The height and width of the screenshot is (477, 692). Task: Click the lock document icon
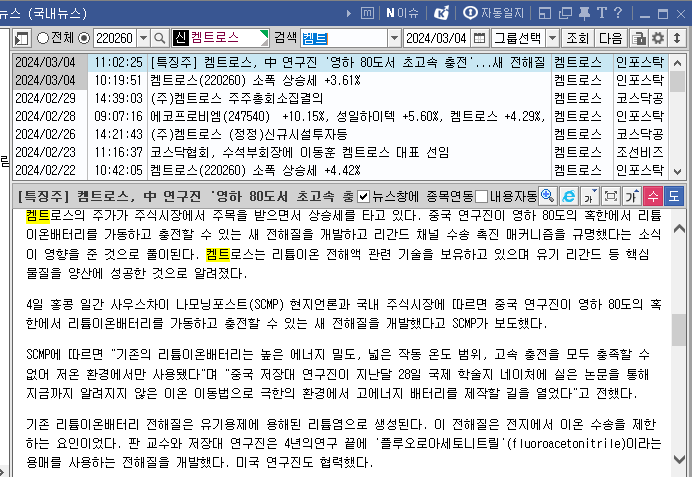[x=638, y=38]
